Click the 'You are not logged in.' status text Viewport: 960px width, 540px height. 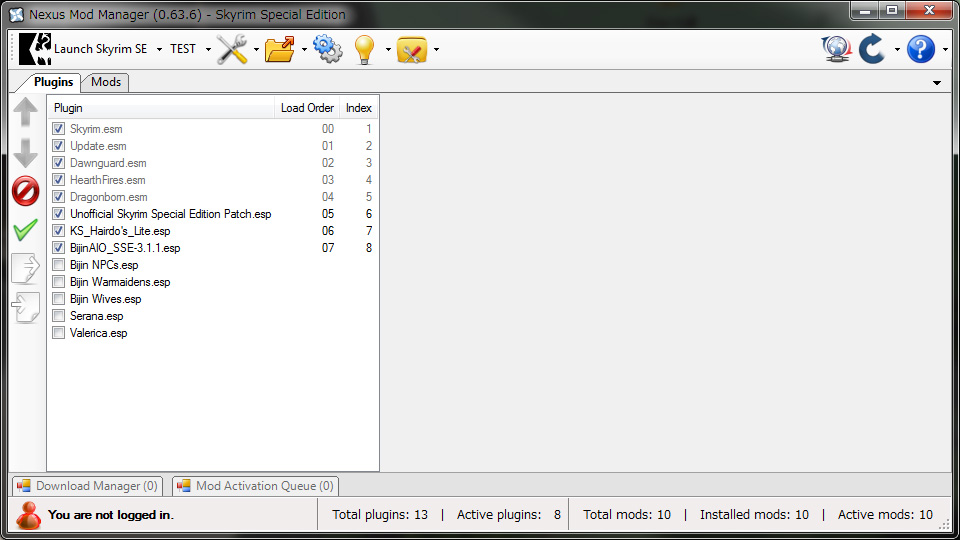coord(110,515)
